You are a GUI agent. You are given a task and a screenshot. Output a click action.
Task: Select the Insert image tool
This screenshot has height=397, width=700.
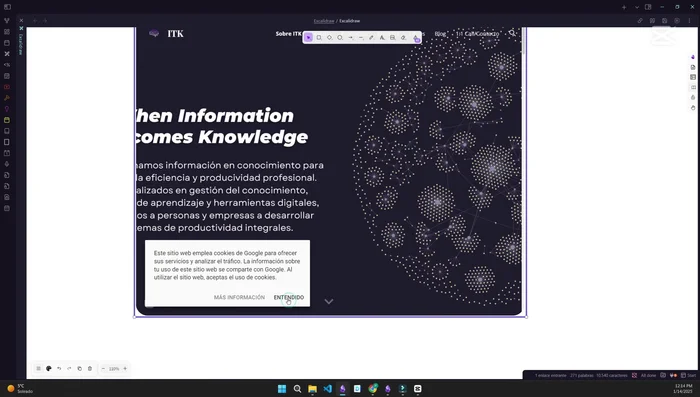point(392,38)
